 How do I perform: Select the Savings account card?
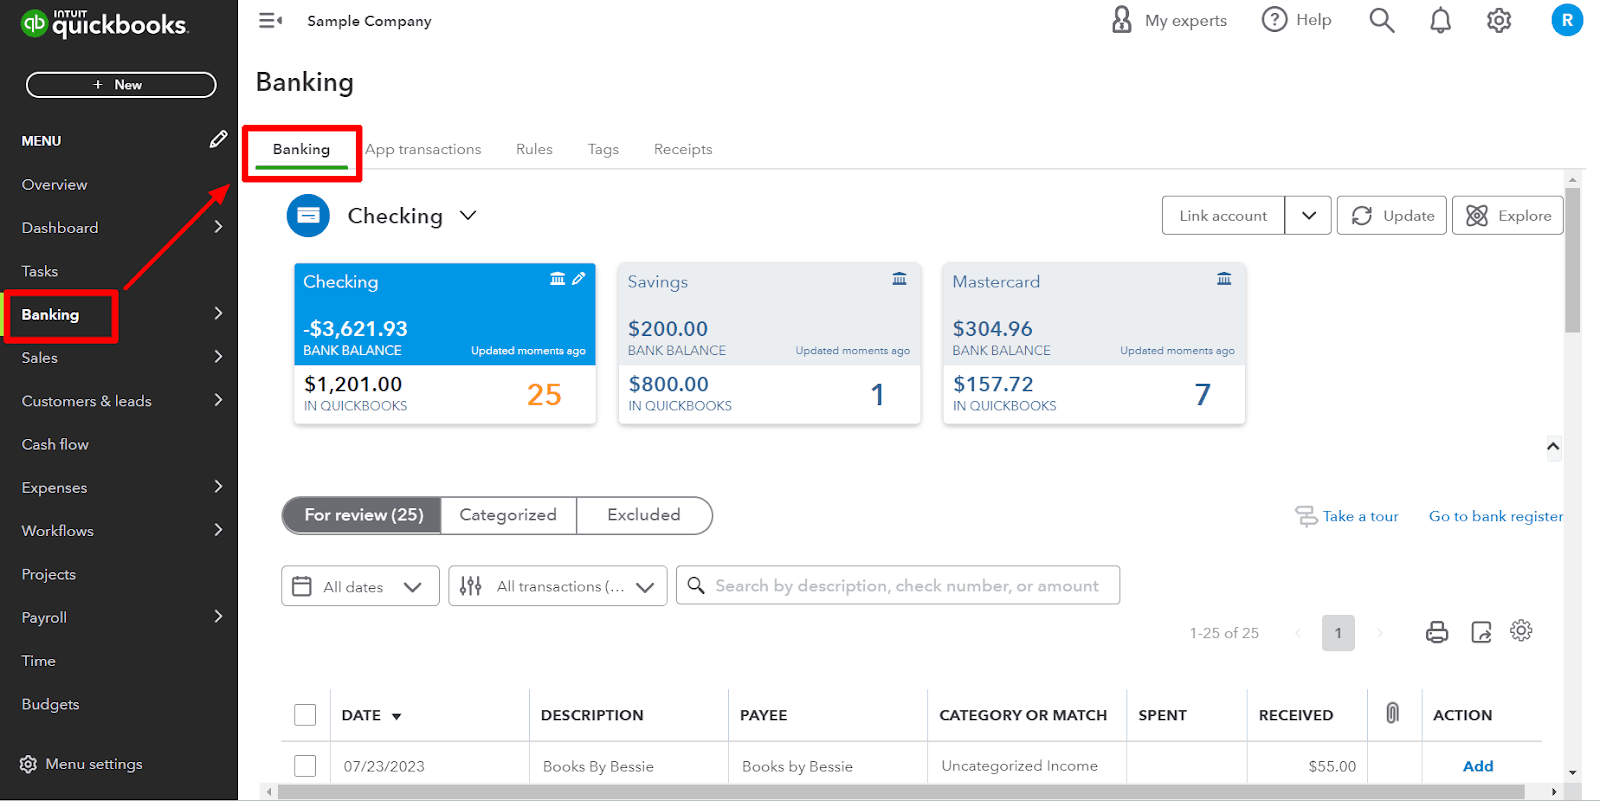769,344
